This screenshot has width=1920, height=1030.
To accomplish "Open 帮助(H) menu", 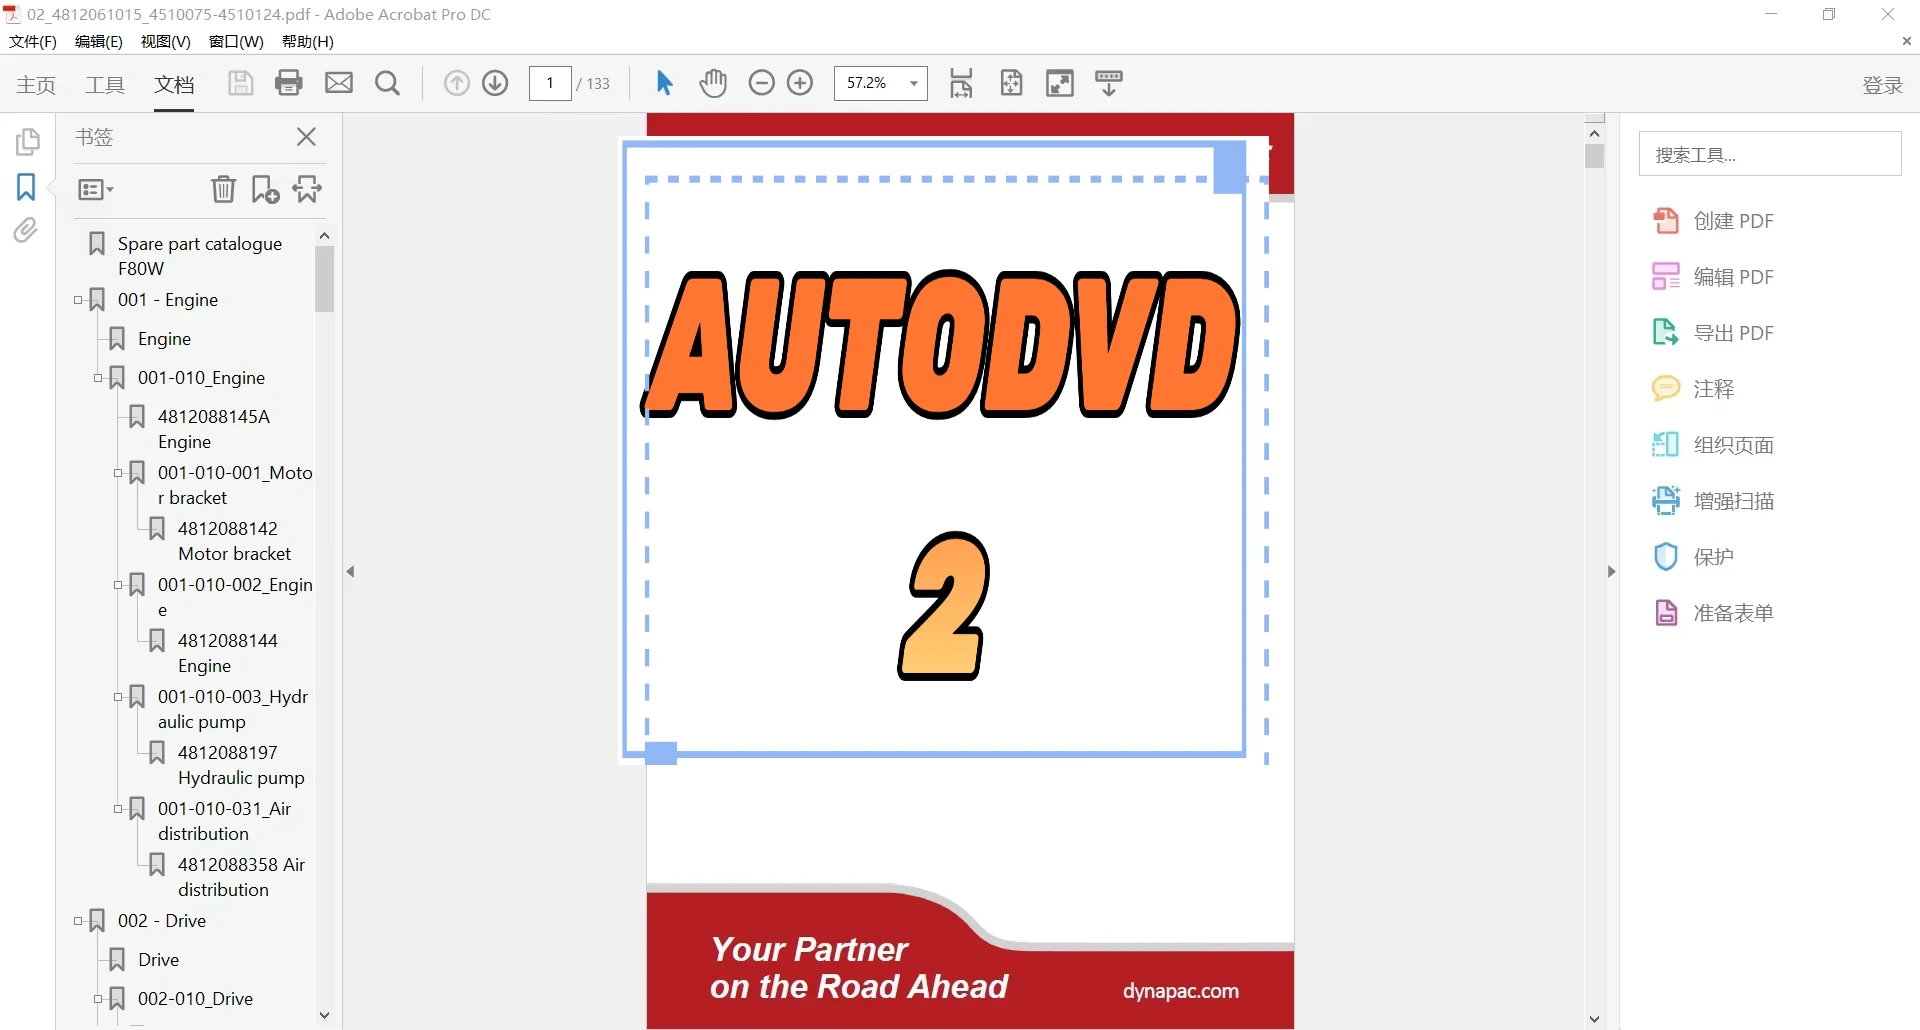I will point(308,41).
